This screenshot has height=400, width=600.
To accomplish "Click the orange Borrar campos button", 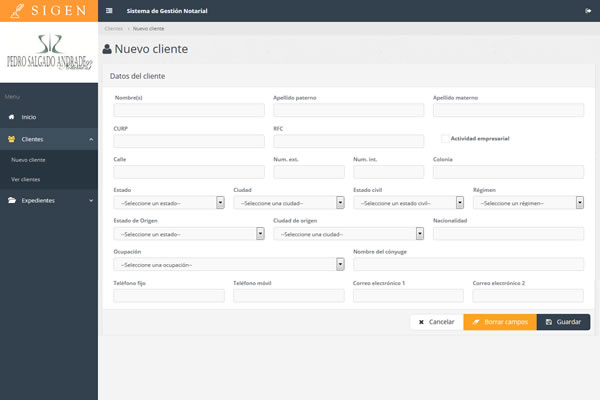I will pyautogui.click(x=500, y=322).
